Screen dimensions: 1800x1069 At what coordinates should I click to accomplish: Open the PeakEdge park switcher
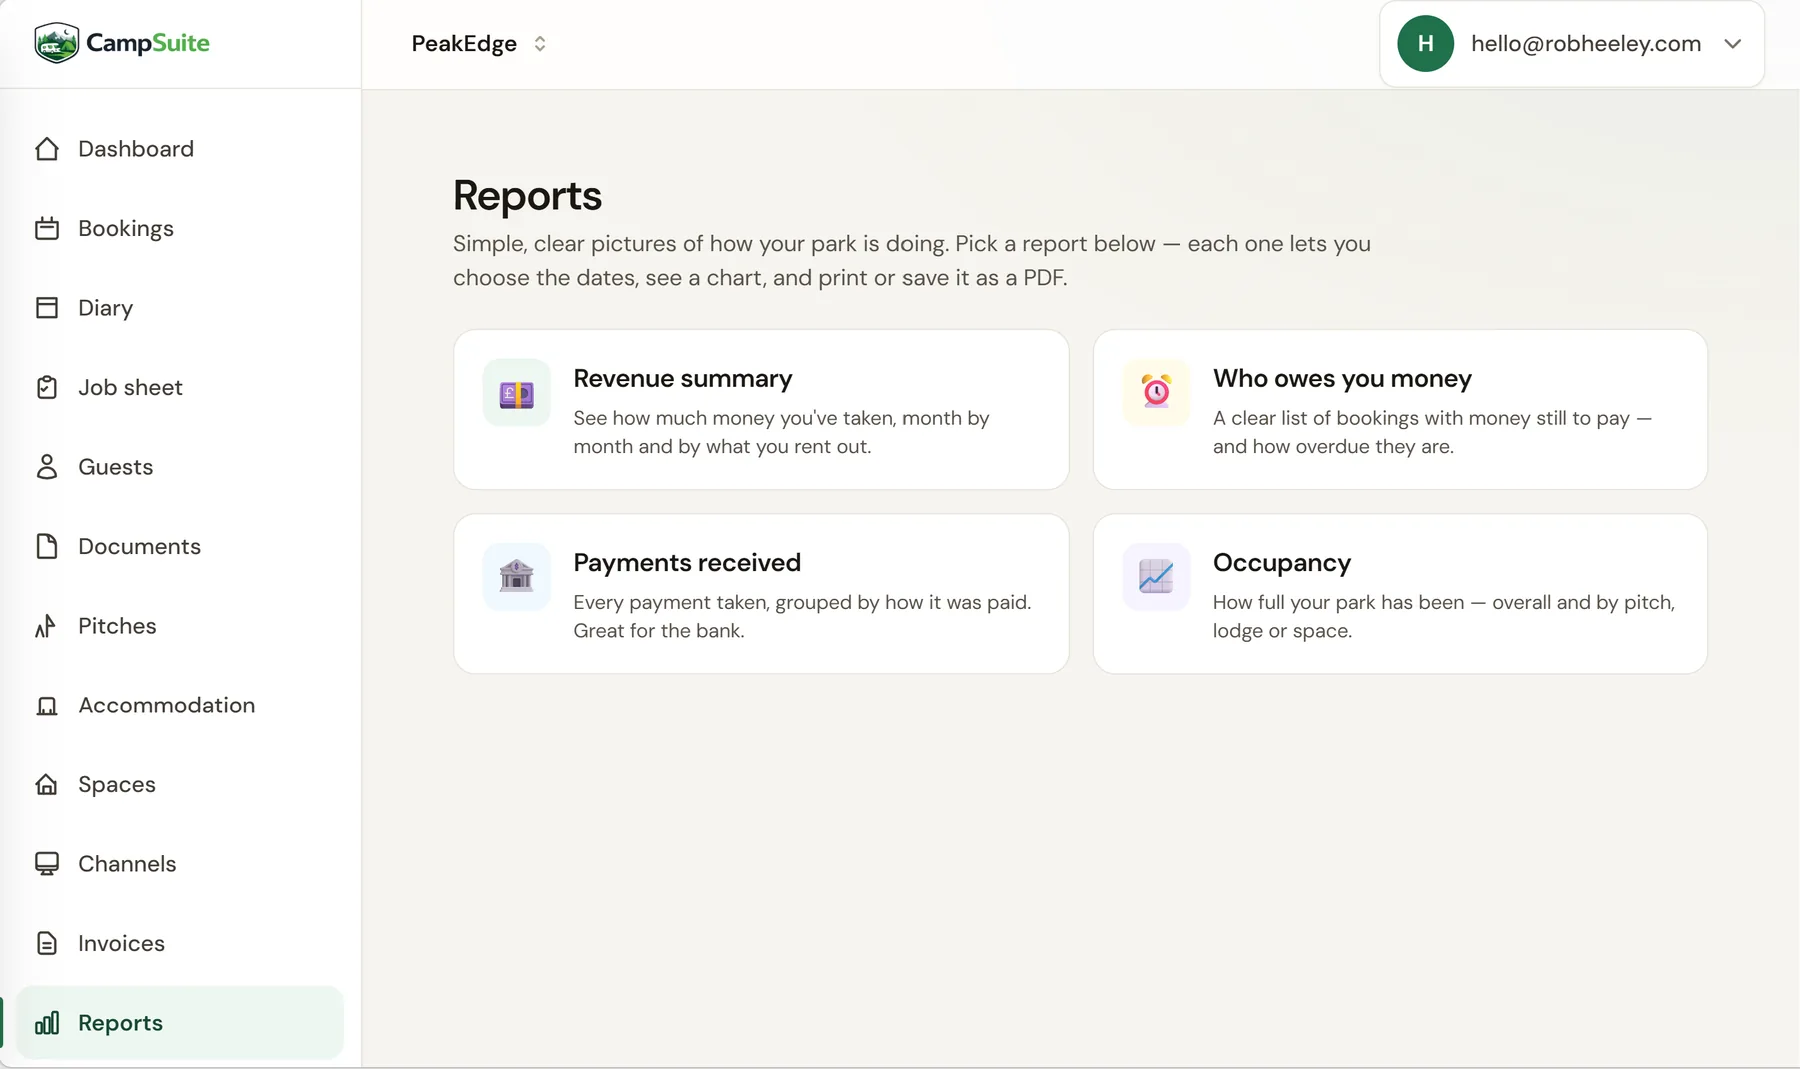(479, 44)
